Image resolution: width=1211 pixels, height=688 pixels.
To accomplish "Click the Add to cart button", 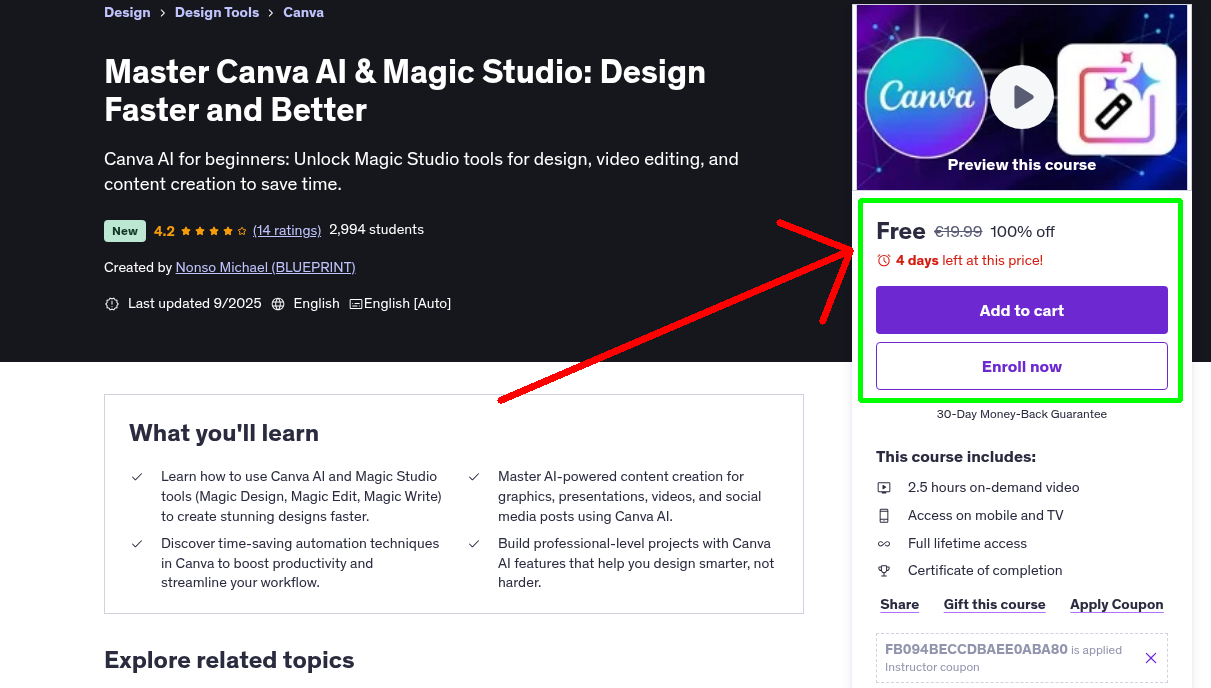I will pos(1021,310).
